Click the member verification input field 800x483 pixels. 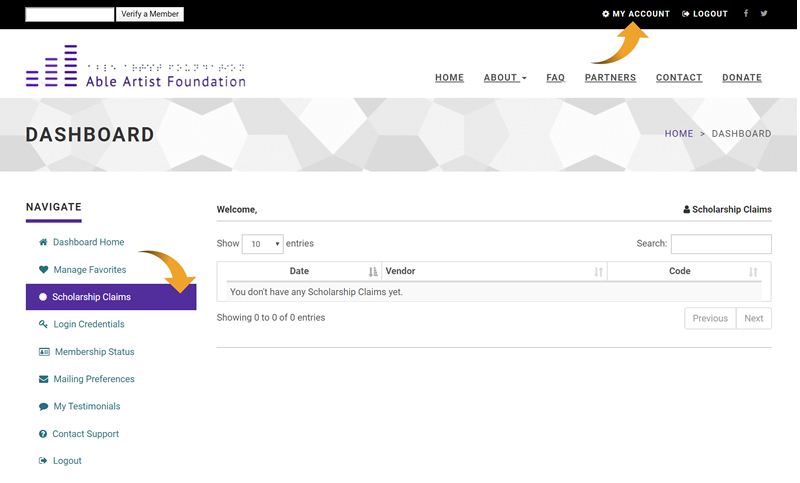[70, 14]
